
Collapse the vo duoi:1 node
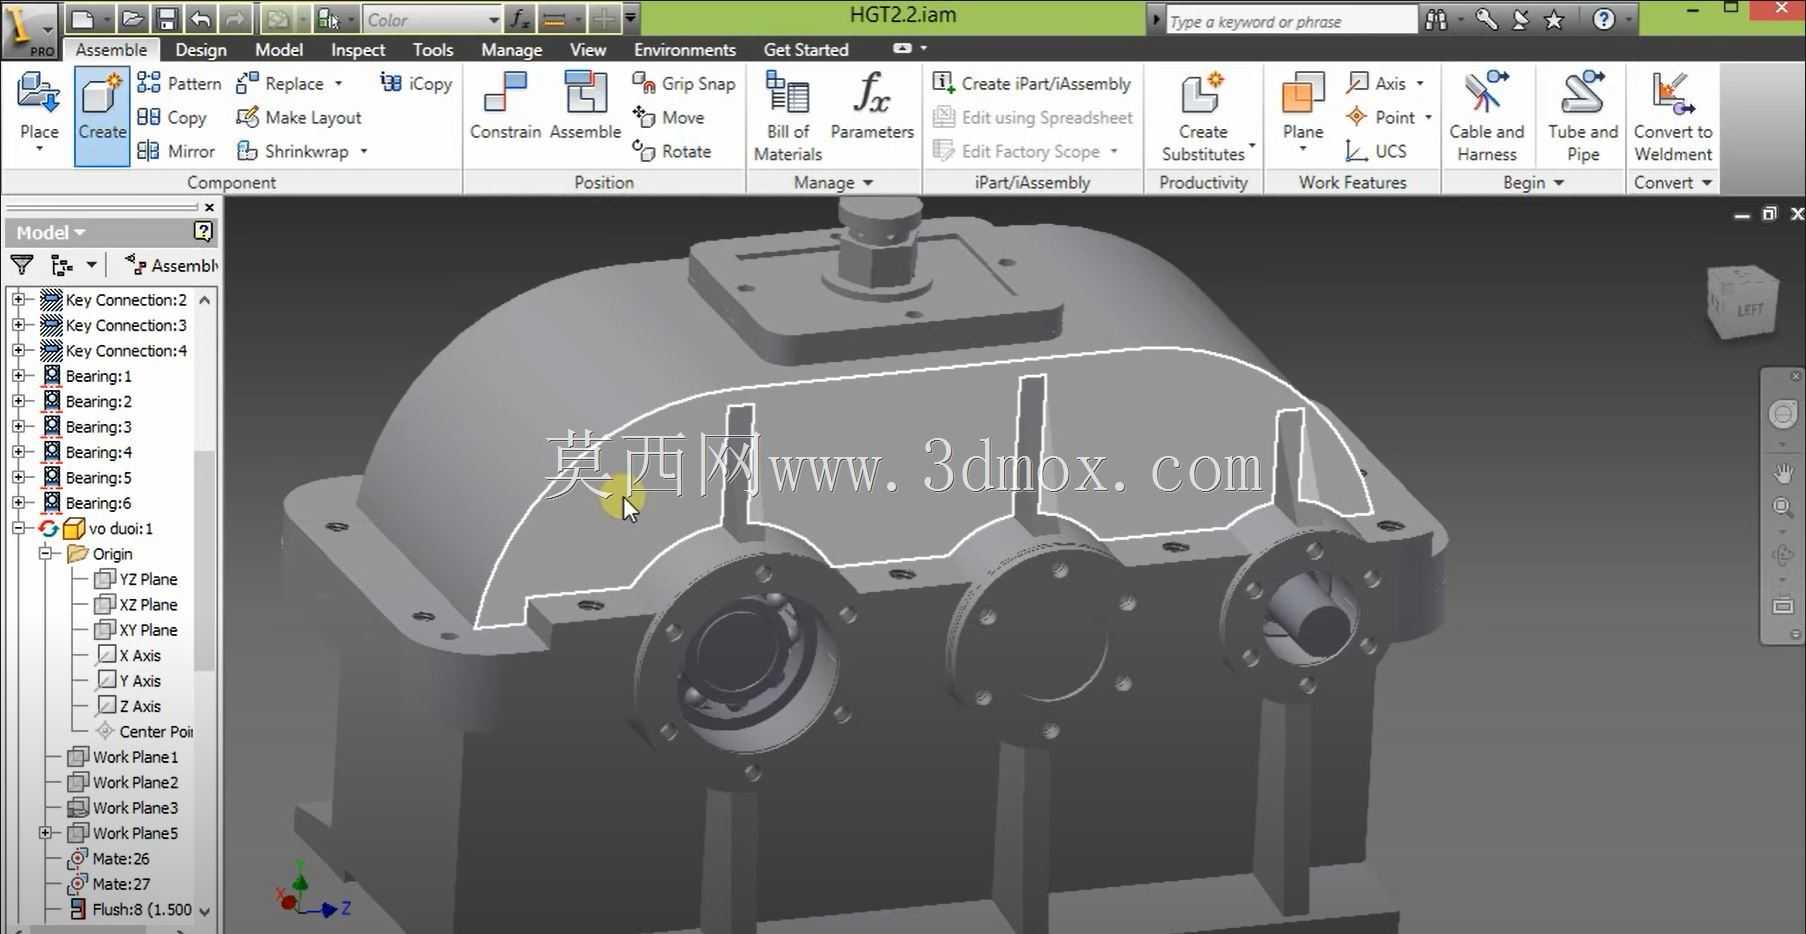[18, 528]
